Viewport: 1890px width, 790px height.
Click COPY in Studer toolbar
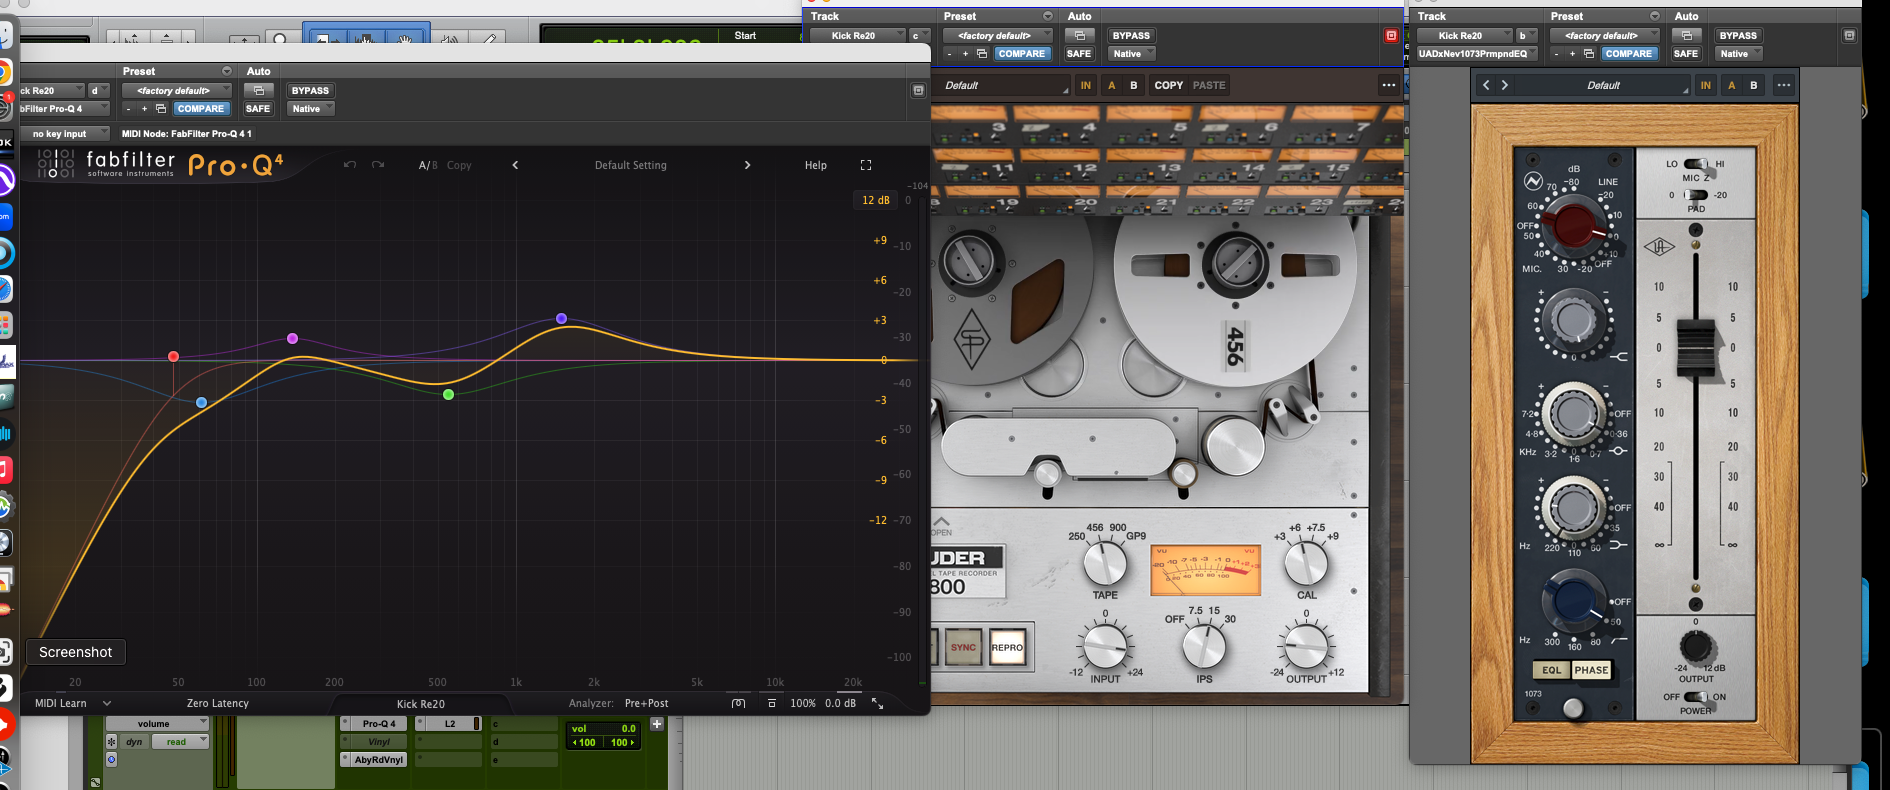point(1168,85)
